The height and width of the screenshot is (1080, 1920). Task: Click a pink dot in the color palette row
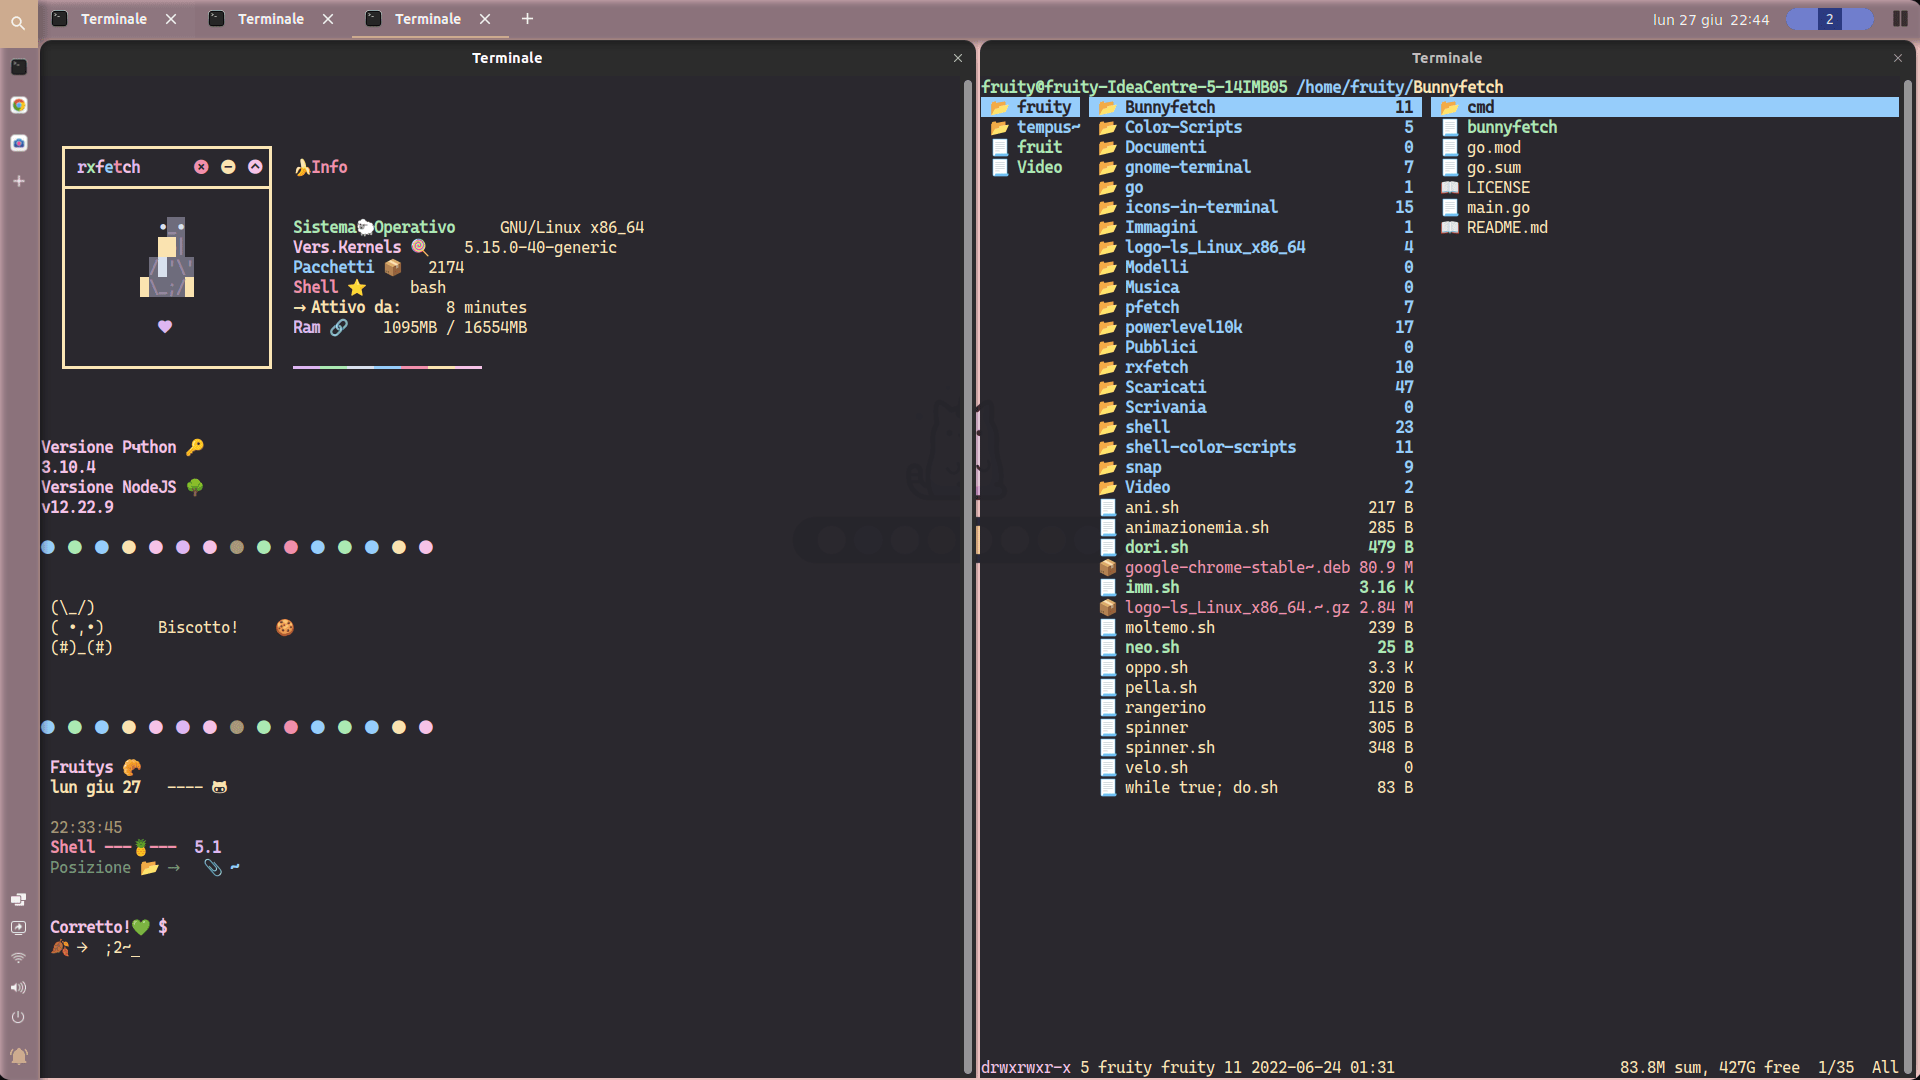pyautogui.click(x=156, y=547)
